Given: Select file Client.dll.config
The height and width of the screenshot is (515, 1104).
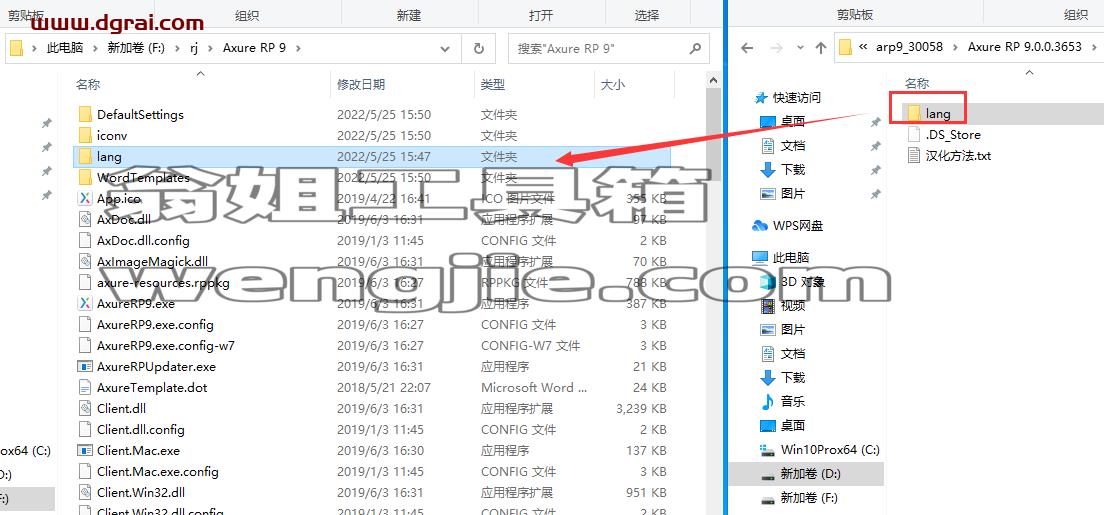Looking at the screenshot, I should pyautogui.click(x=141, y=429).
